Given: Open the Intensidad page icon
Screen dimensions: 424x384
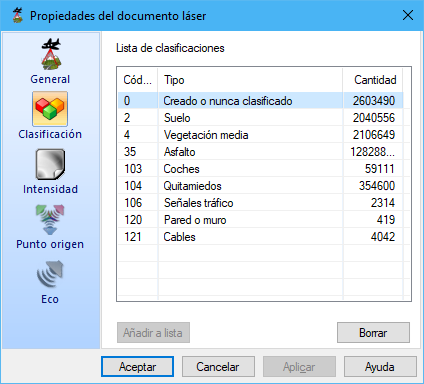Looking at the screenshot, I should pos(50,164).
